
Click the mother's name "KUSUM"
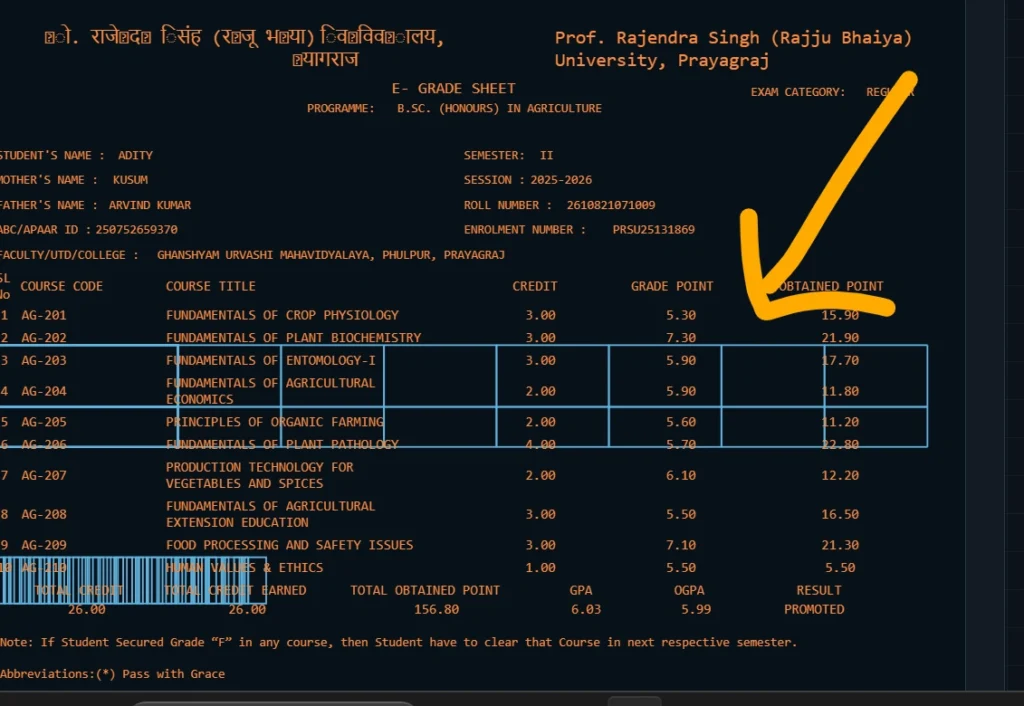tap(130, 180)
